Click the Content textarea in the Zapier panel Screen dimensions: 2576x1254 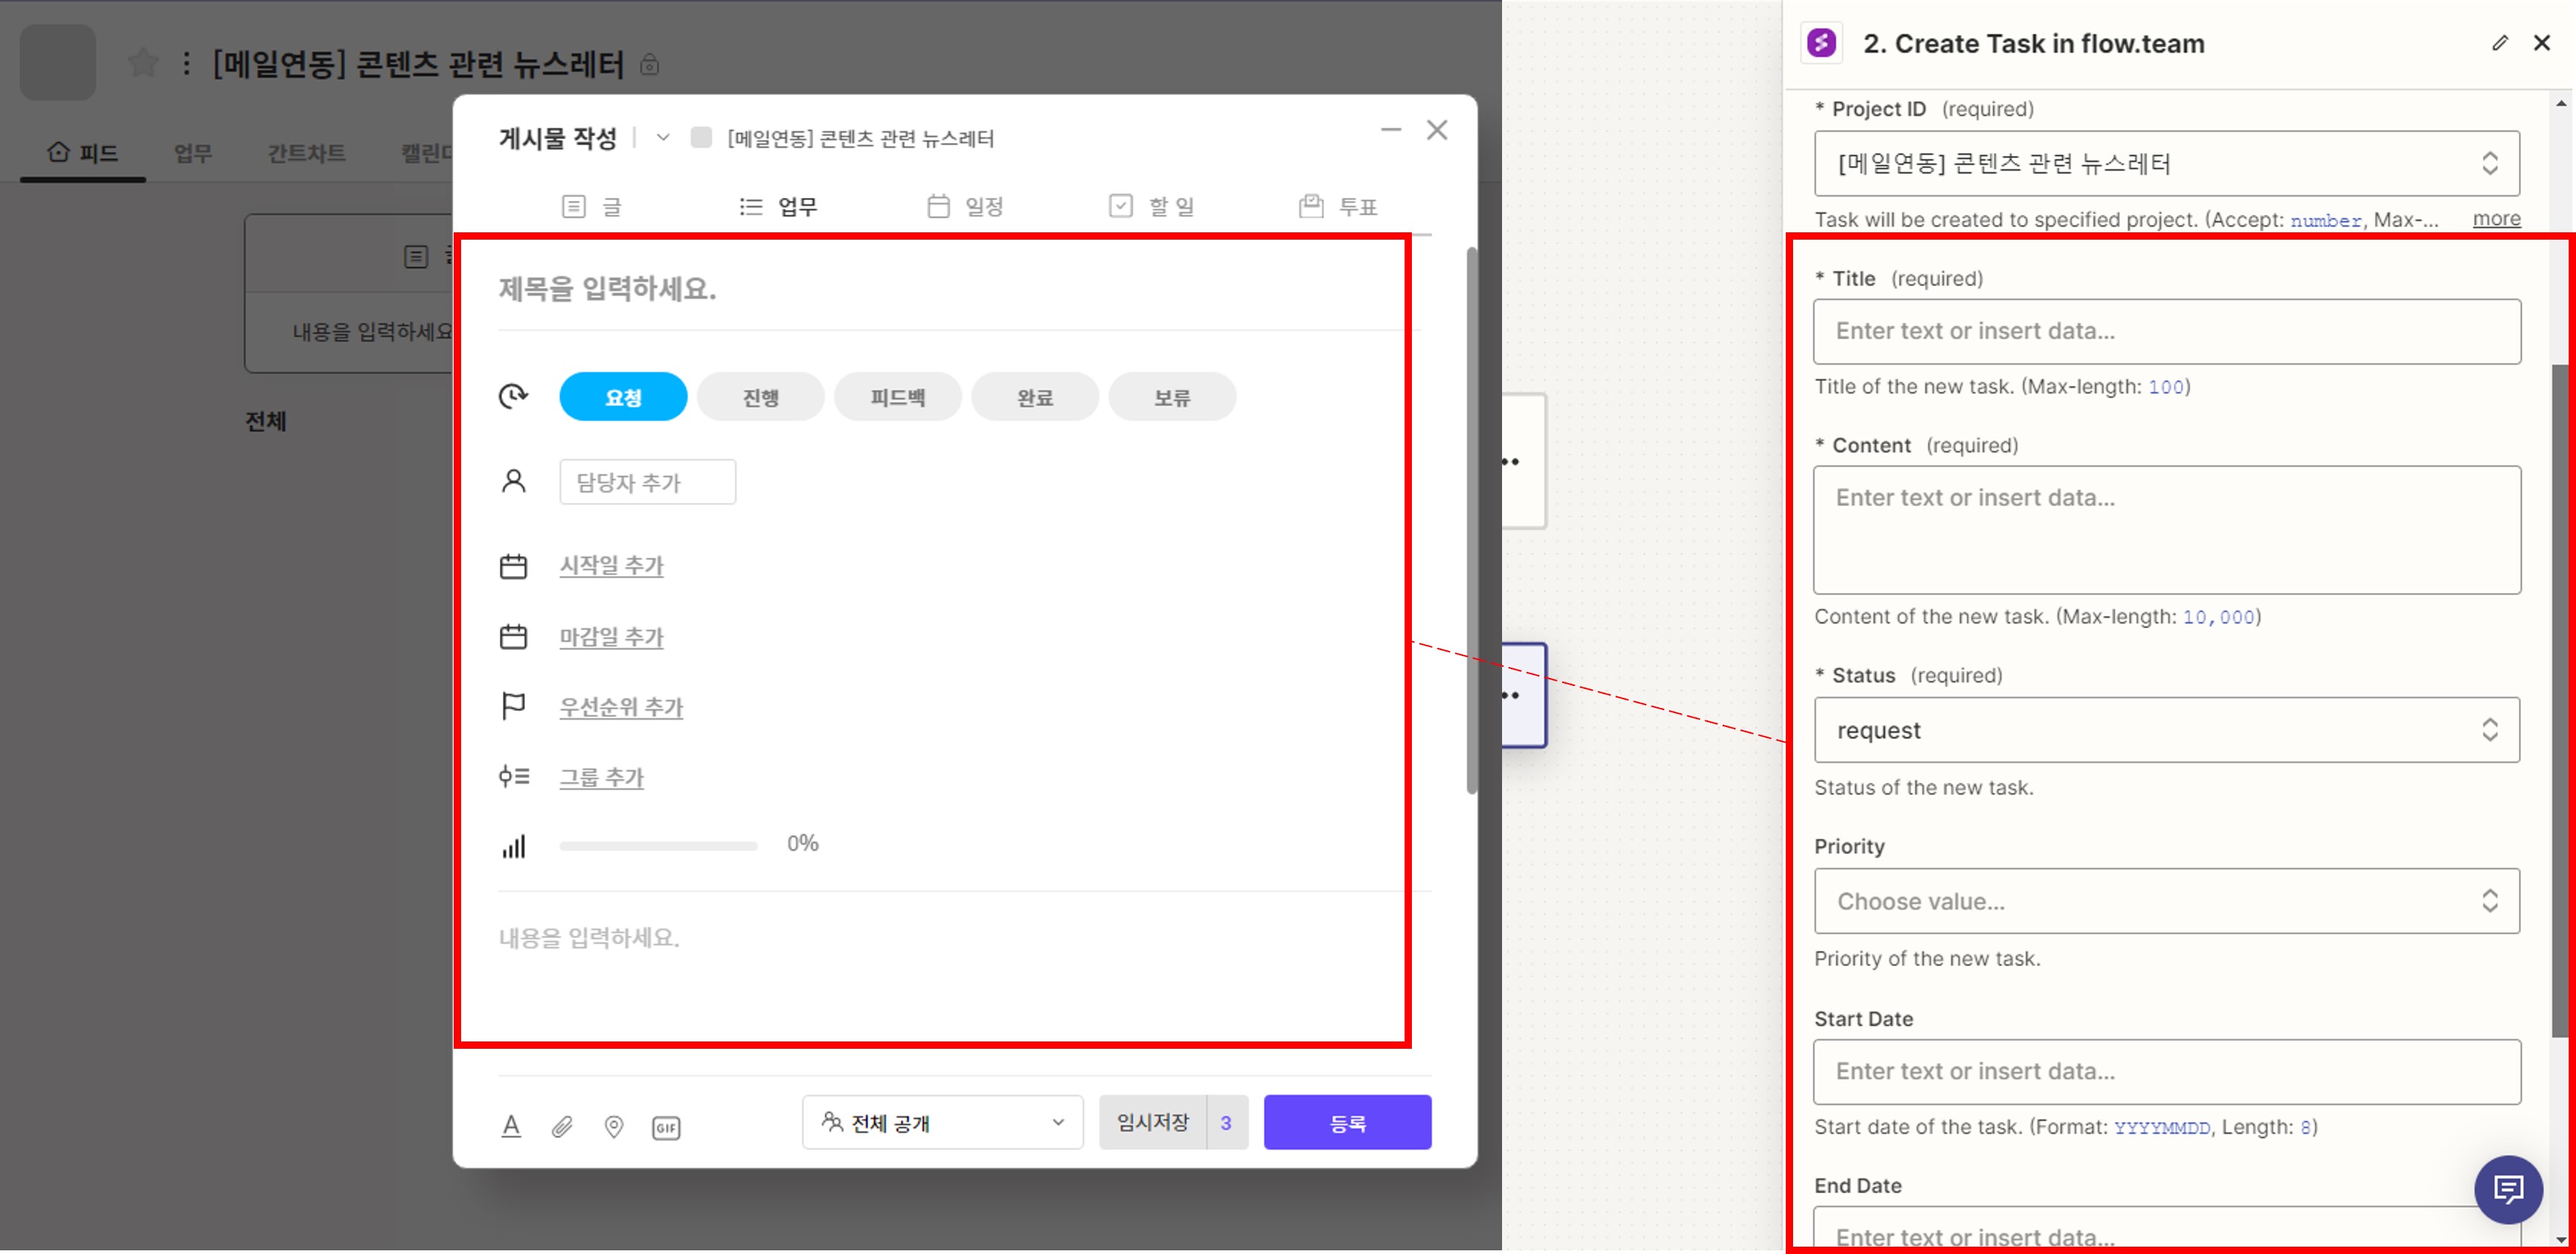tap(2166, 530)
